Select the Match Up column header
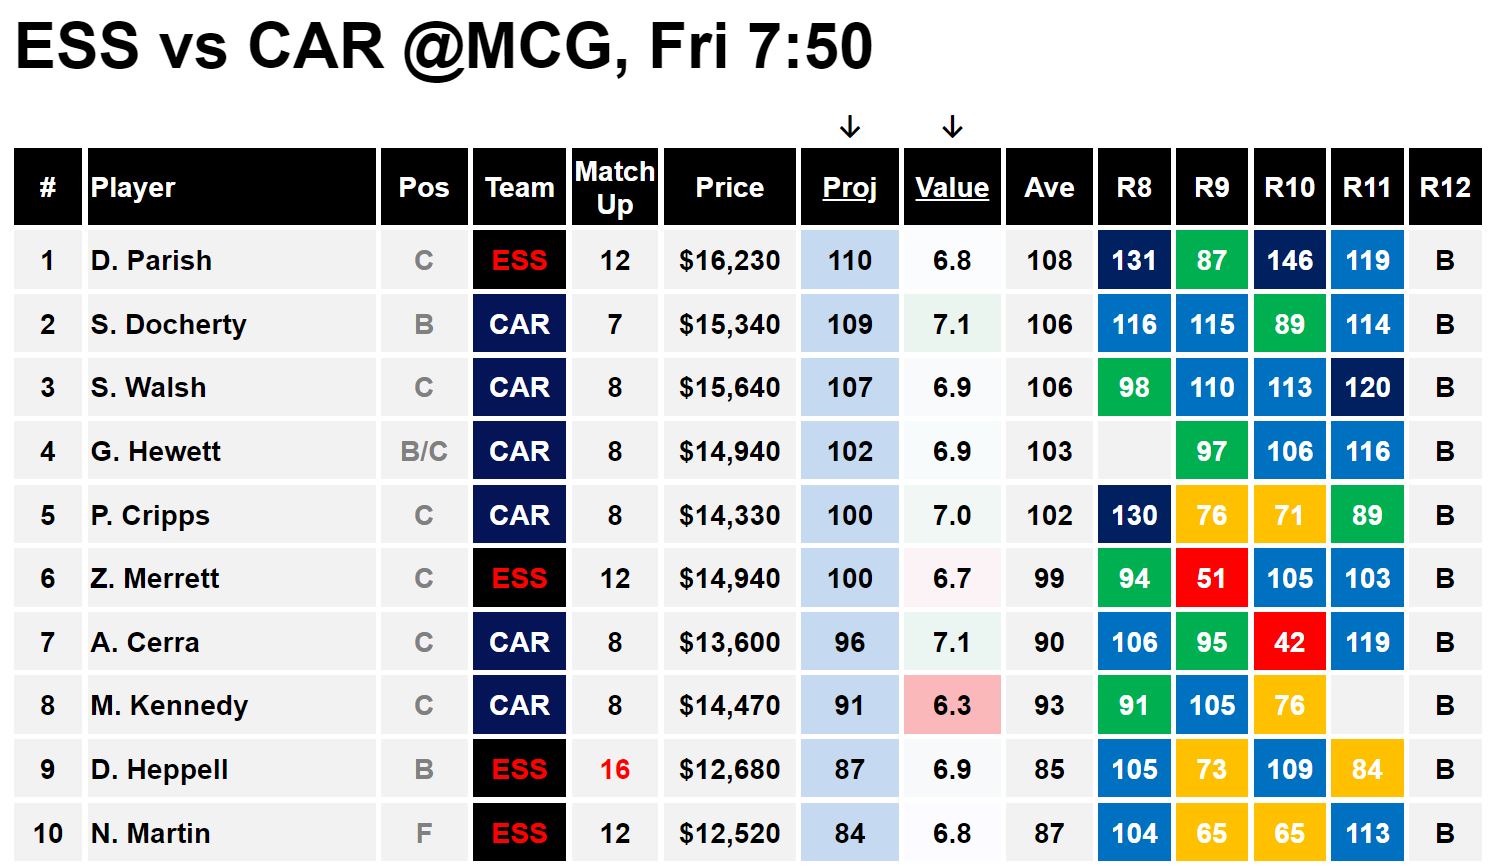 615,187
